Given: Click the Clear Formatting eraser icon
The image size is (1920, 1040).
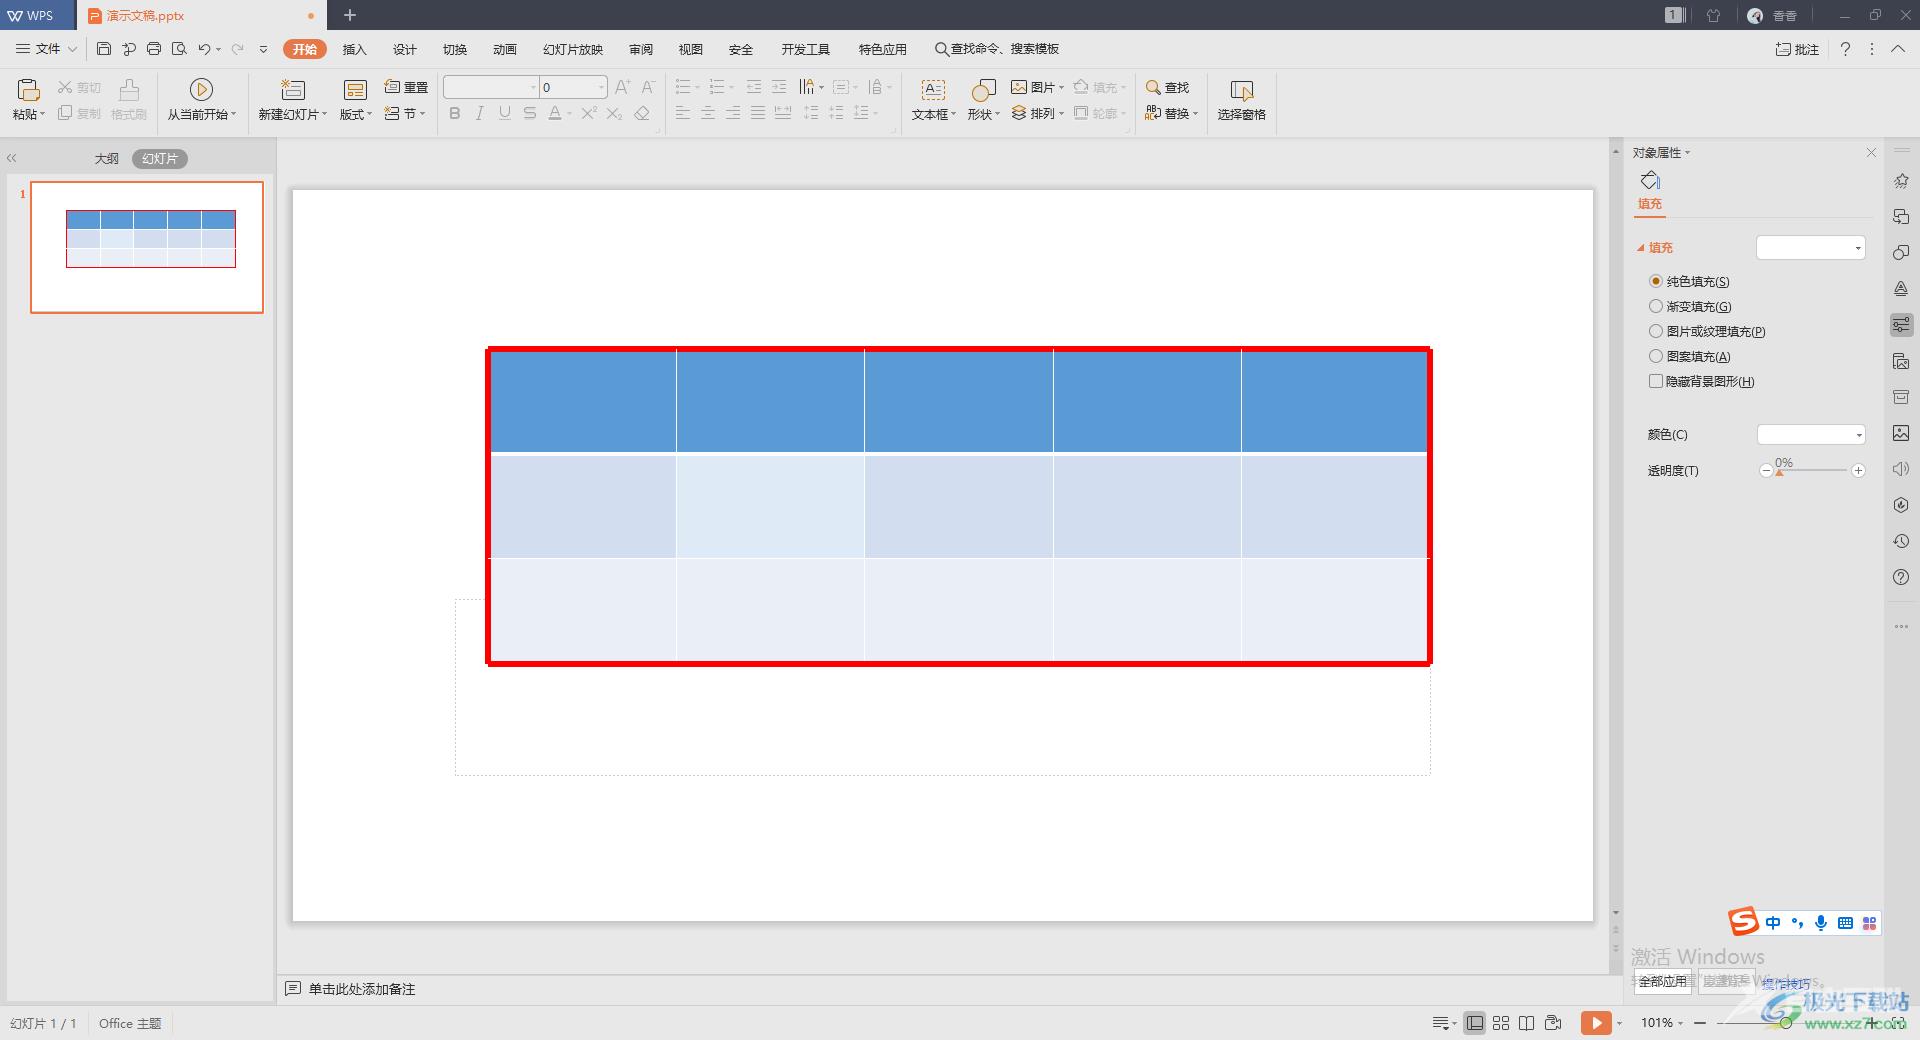Looking at the screenshot, I should (642, 114).
